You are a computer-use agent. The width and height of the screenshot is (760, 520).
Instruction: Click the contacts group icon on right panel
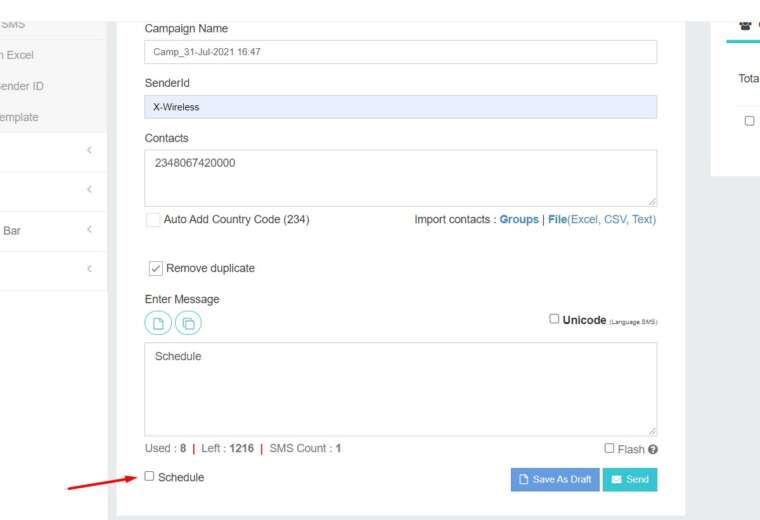tap(745, 25)
